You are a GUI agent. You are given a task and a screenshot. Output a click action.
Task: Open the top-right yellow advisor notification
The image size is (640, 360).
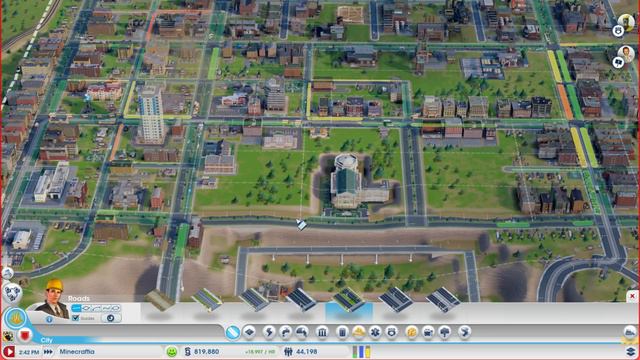pyautogui.click(x=626, y=22)
